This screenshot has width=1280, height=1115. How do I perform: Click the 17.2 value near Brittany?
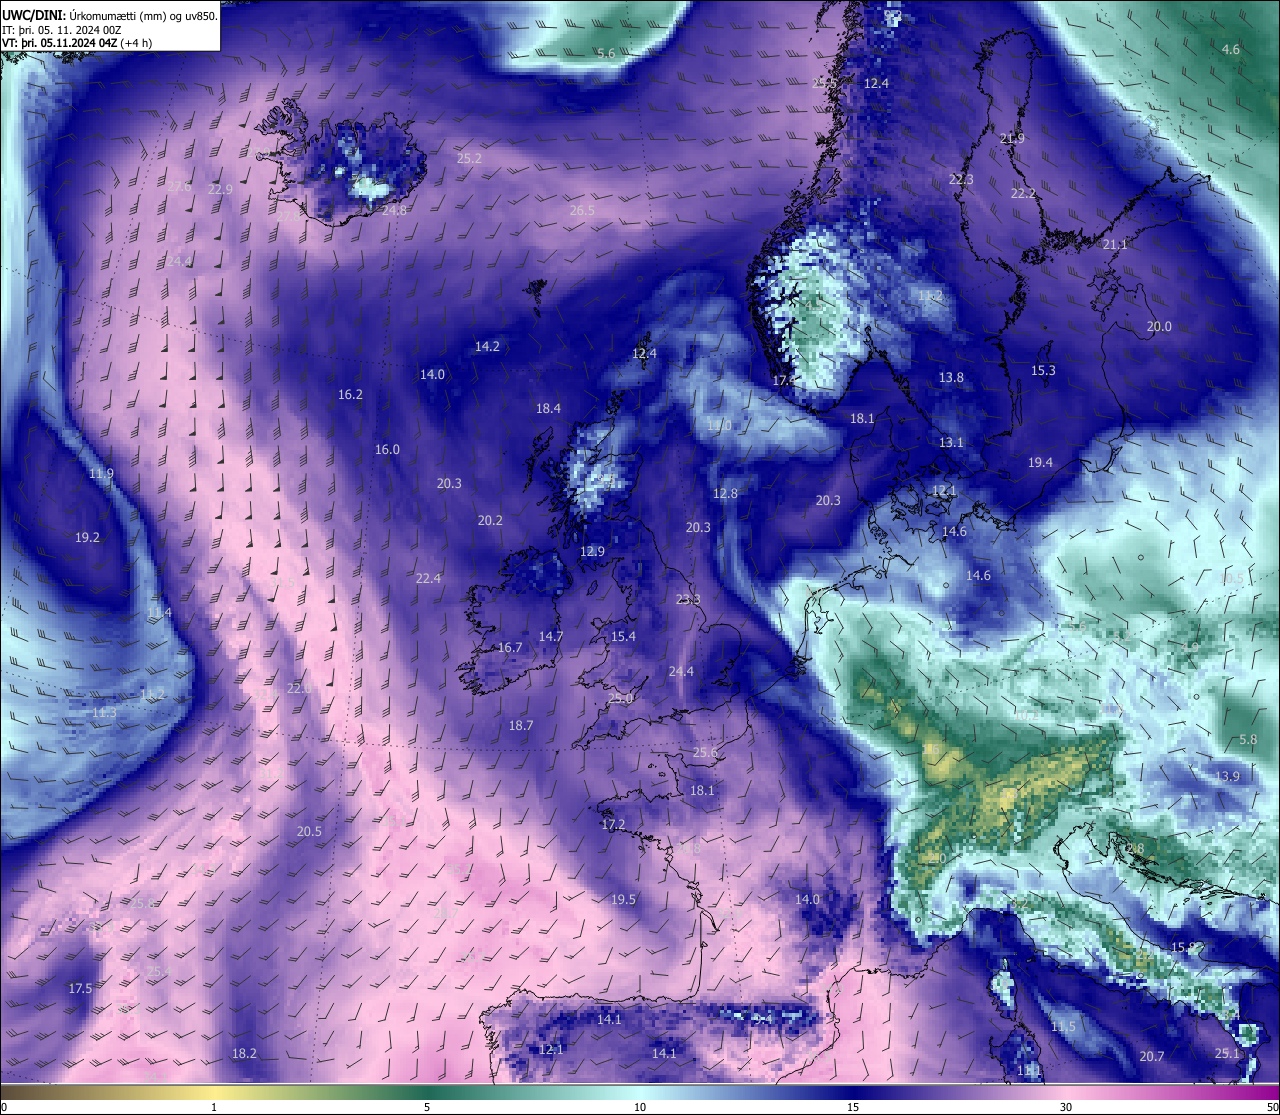pos(613,824)
